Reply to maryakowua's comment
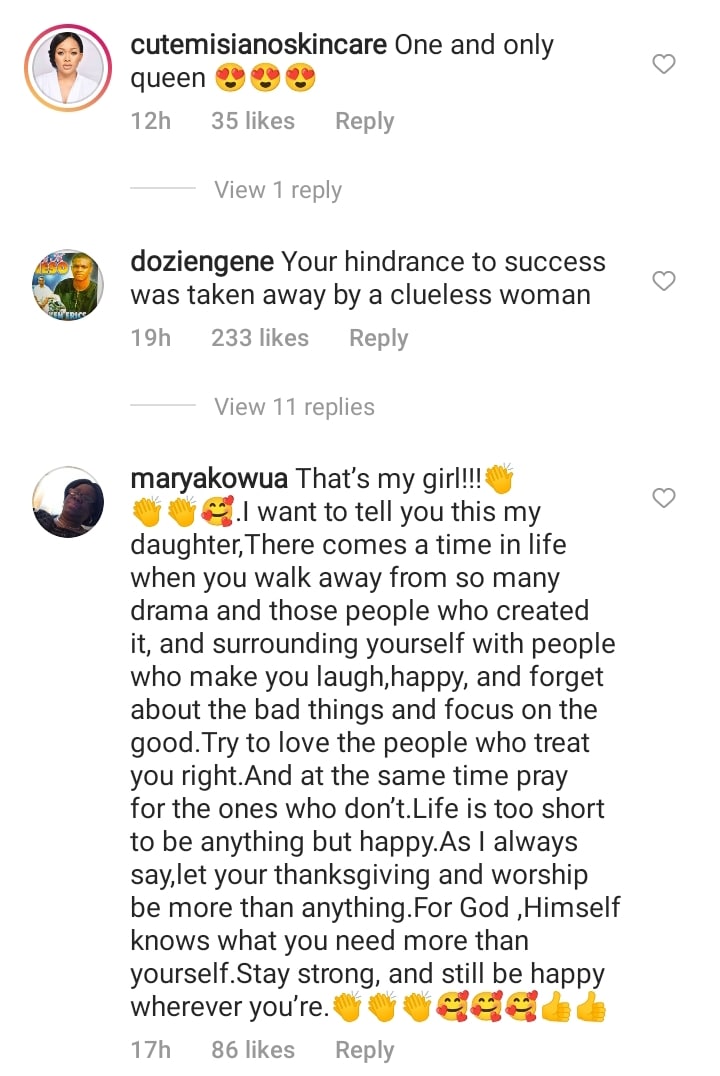This screenshot has height=1076, width=720. tap(364, 1050)
